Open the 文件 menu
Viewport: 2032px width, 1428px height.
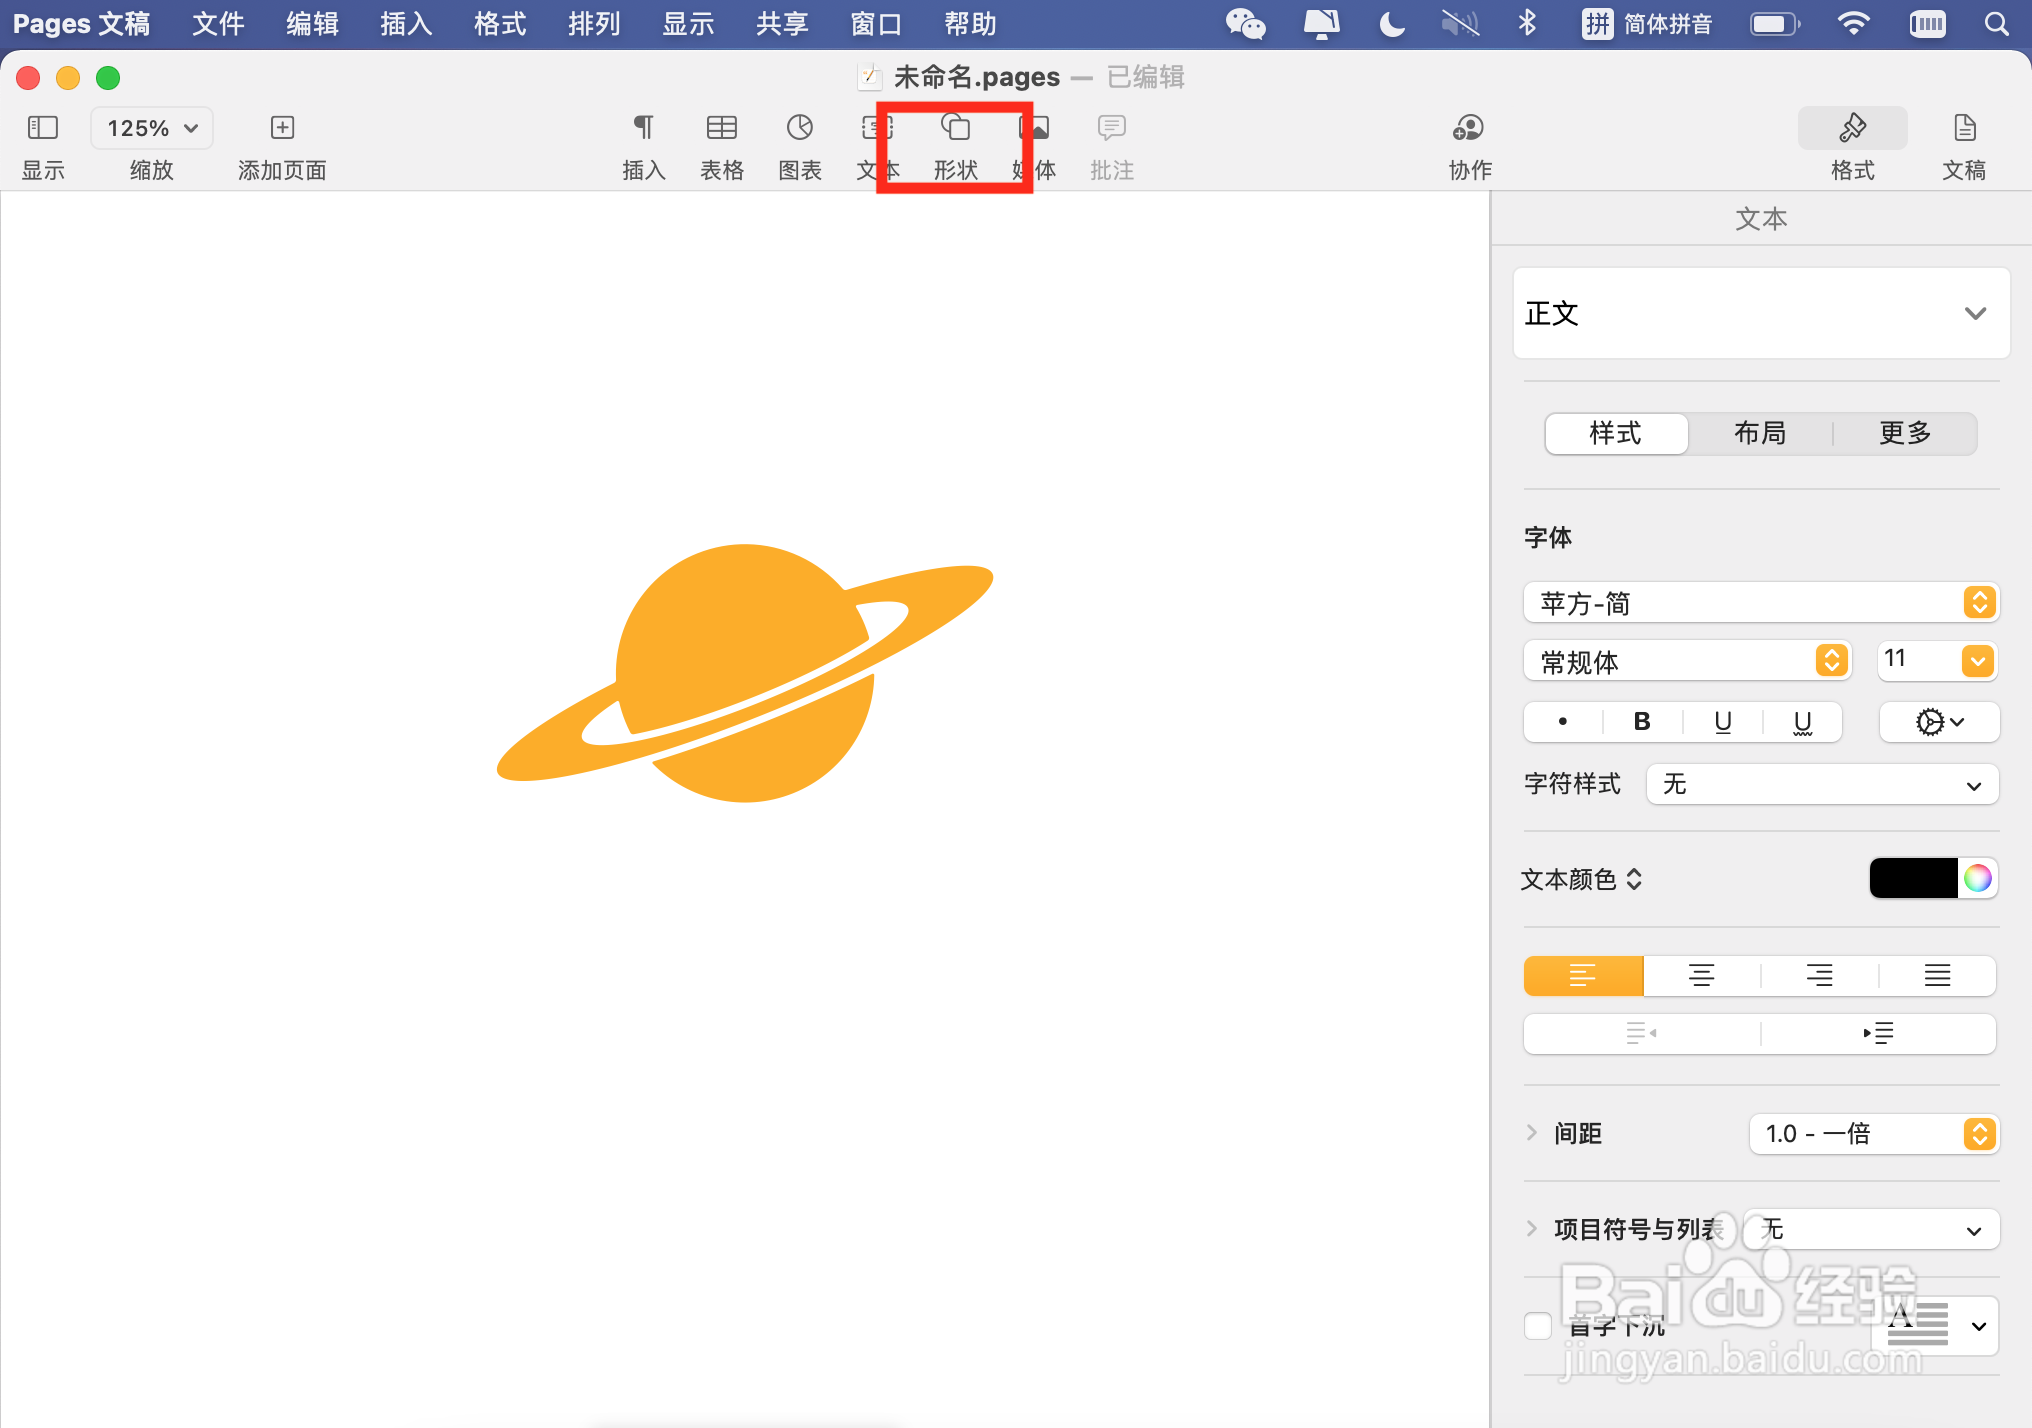pyautogui.click(x=218, y=24)
